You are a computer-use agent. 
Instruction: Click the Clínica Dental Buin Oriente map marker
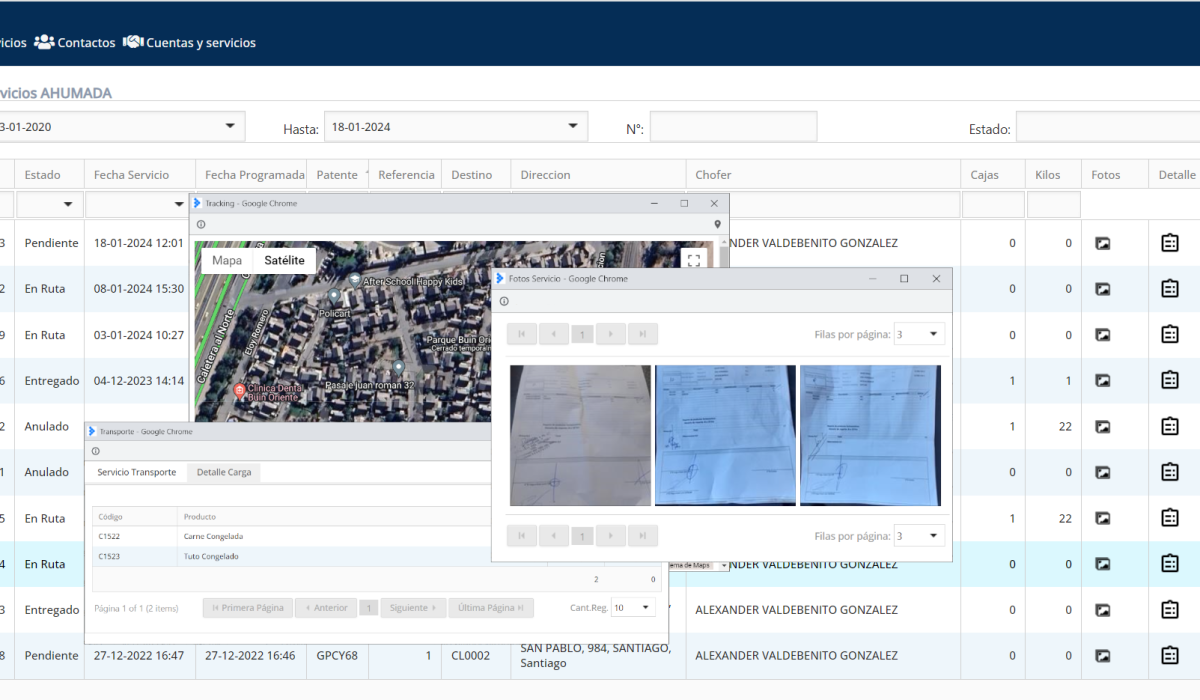(239, 390)
